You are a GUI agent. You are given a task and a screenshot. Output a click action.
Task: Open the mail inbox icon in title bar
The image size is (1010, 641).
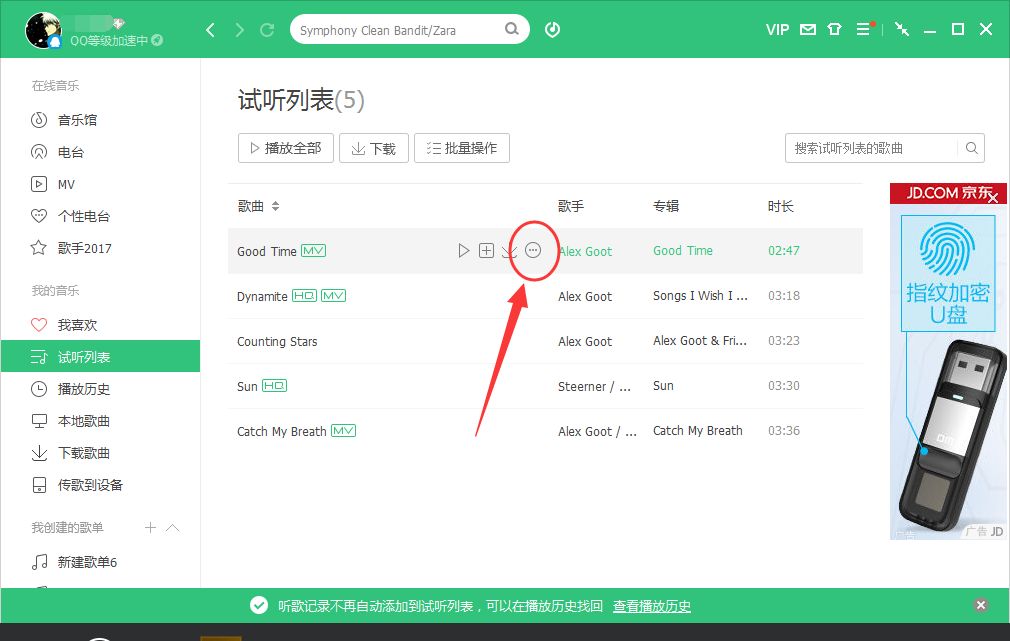click(808, 30)
